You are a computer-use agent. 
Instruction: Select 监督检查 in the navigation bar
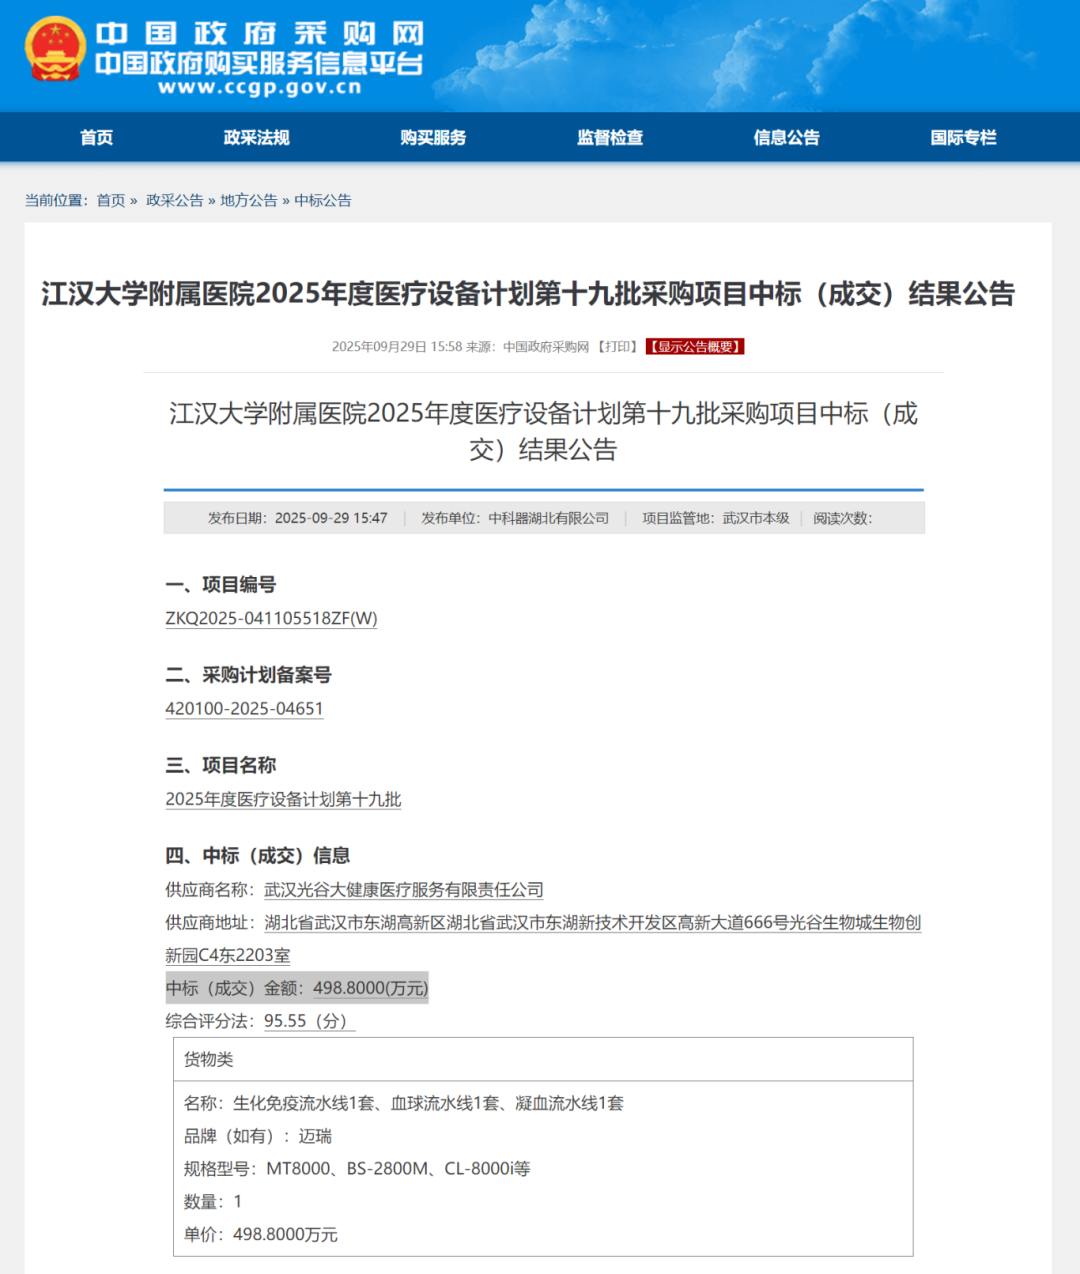(x=610, y=138)
